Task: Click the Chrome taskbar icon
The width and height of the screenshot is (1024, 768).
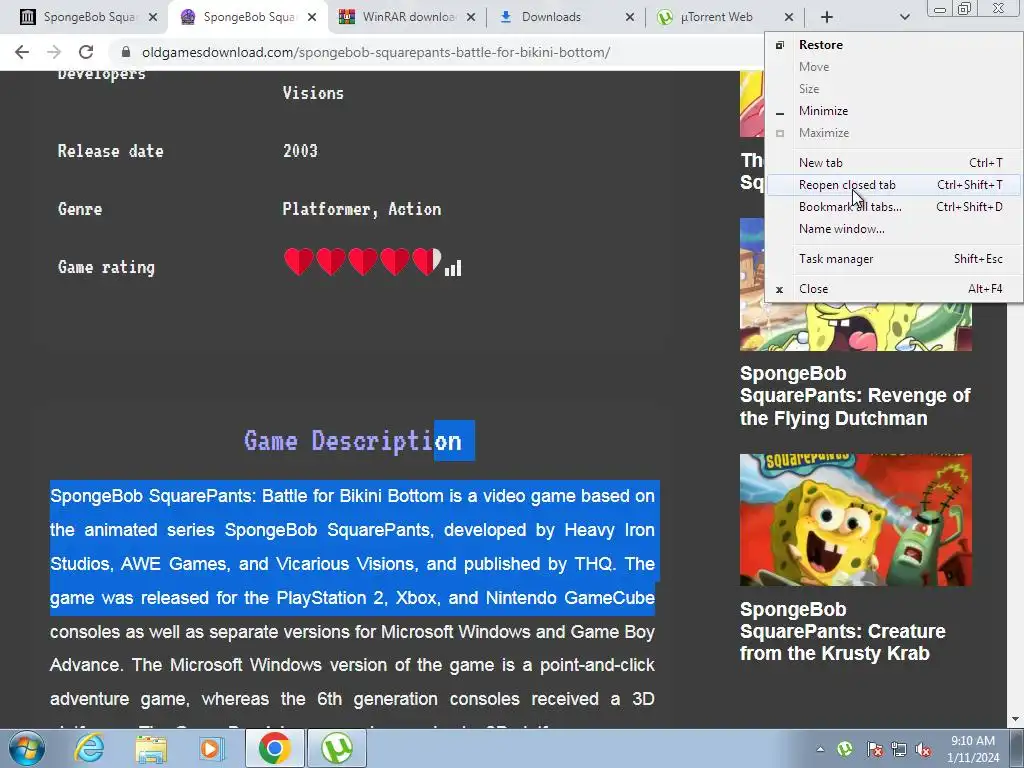Action: (x=274, y=748)
